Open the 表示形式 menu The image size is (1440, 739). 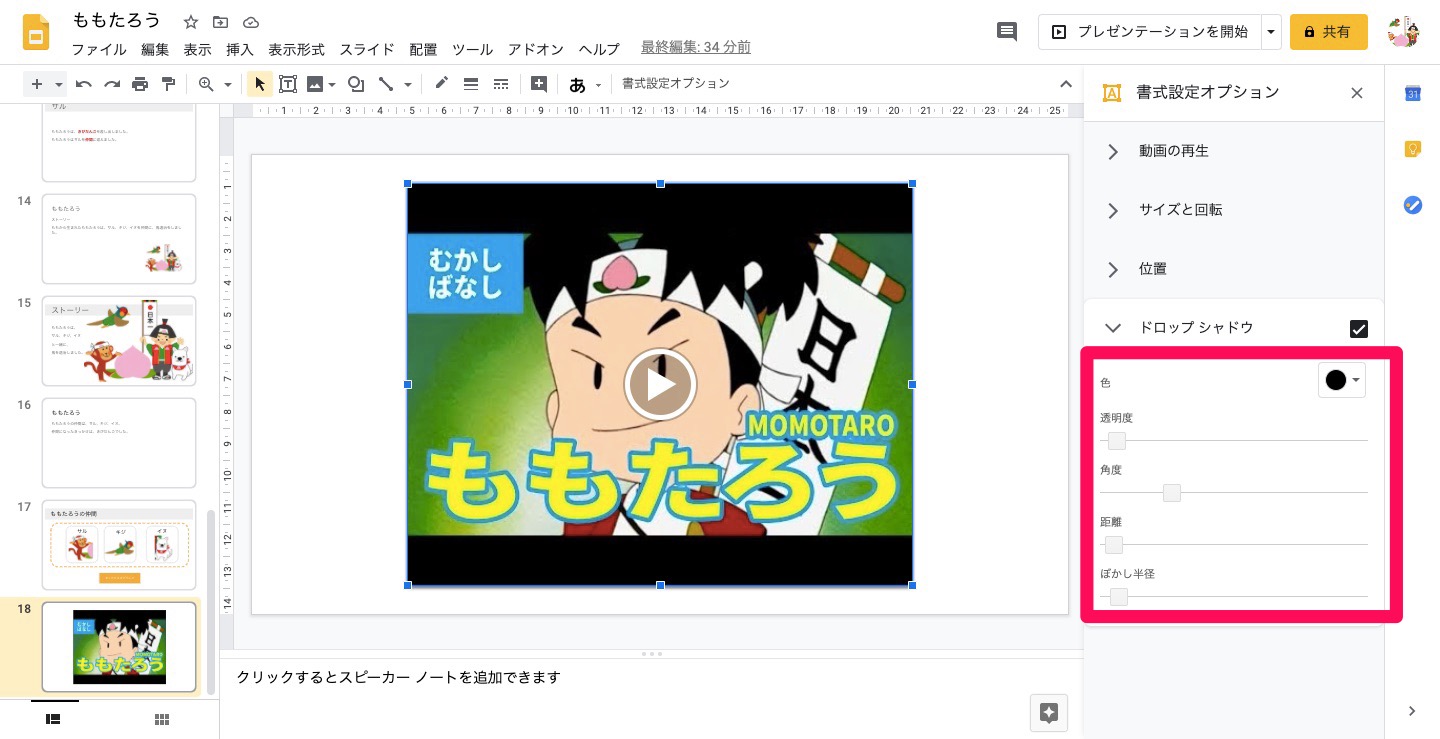pos(297,49)
